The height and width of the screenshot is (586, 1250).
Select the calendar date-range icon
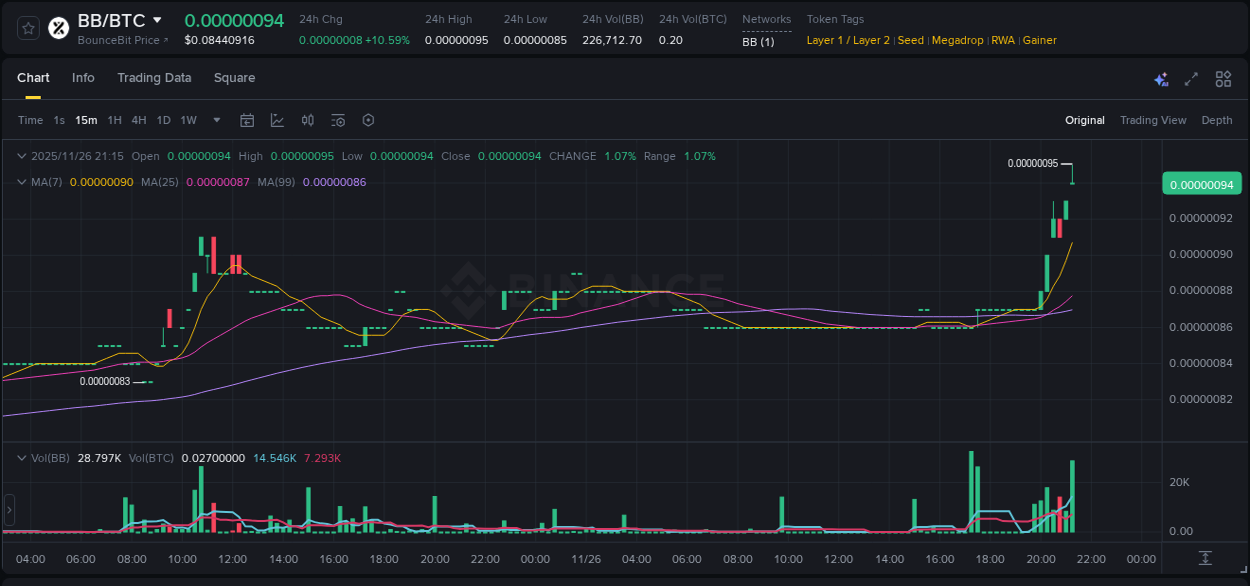tap(247, 120)
